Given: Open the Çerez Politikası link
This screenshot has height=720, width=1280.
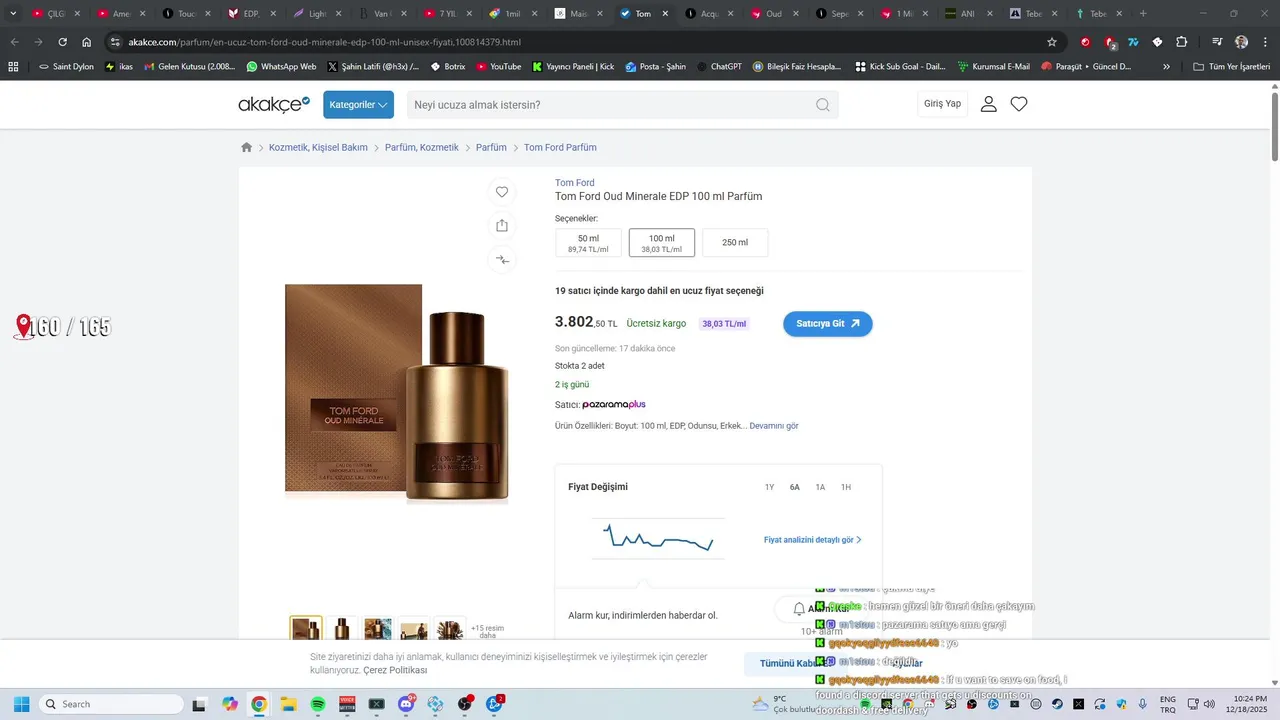Looking at the screenshot, I should point(395,670).
